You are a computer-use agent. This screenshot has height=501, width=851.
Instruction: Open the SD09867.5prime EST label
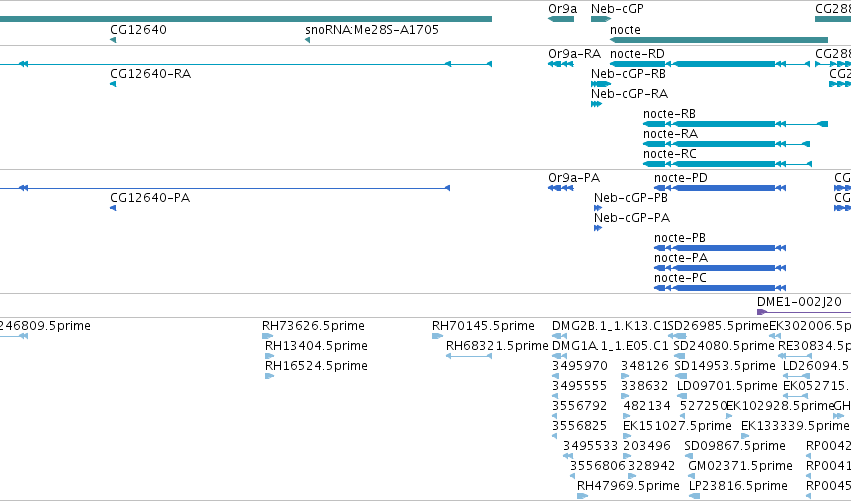point(735,447)
